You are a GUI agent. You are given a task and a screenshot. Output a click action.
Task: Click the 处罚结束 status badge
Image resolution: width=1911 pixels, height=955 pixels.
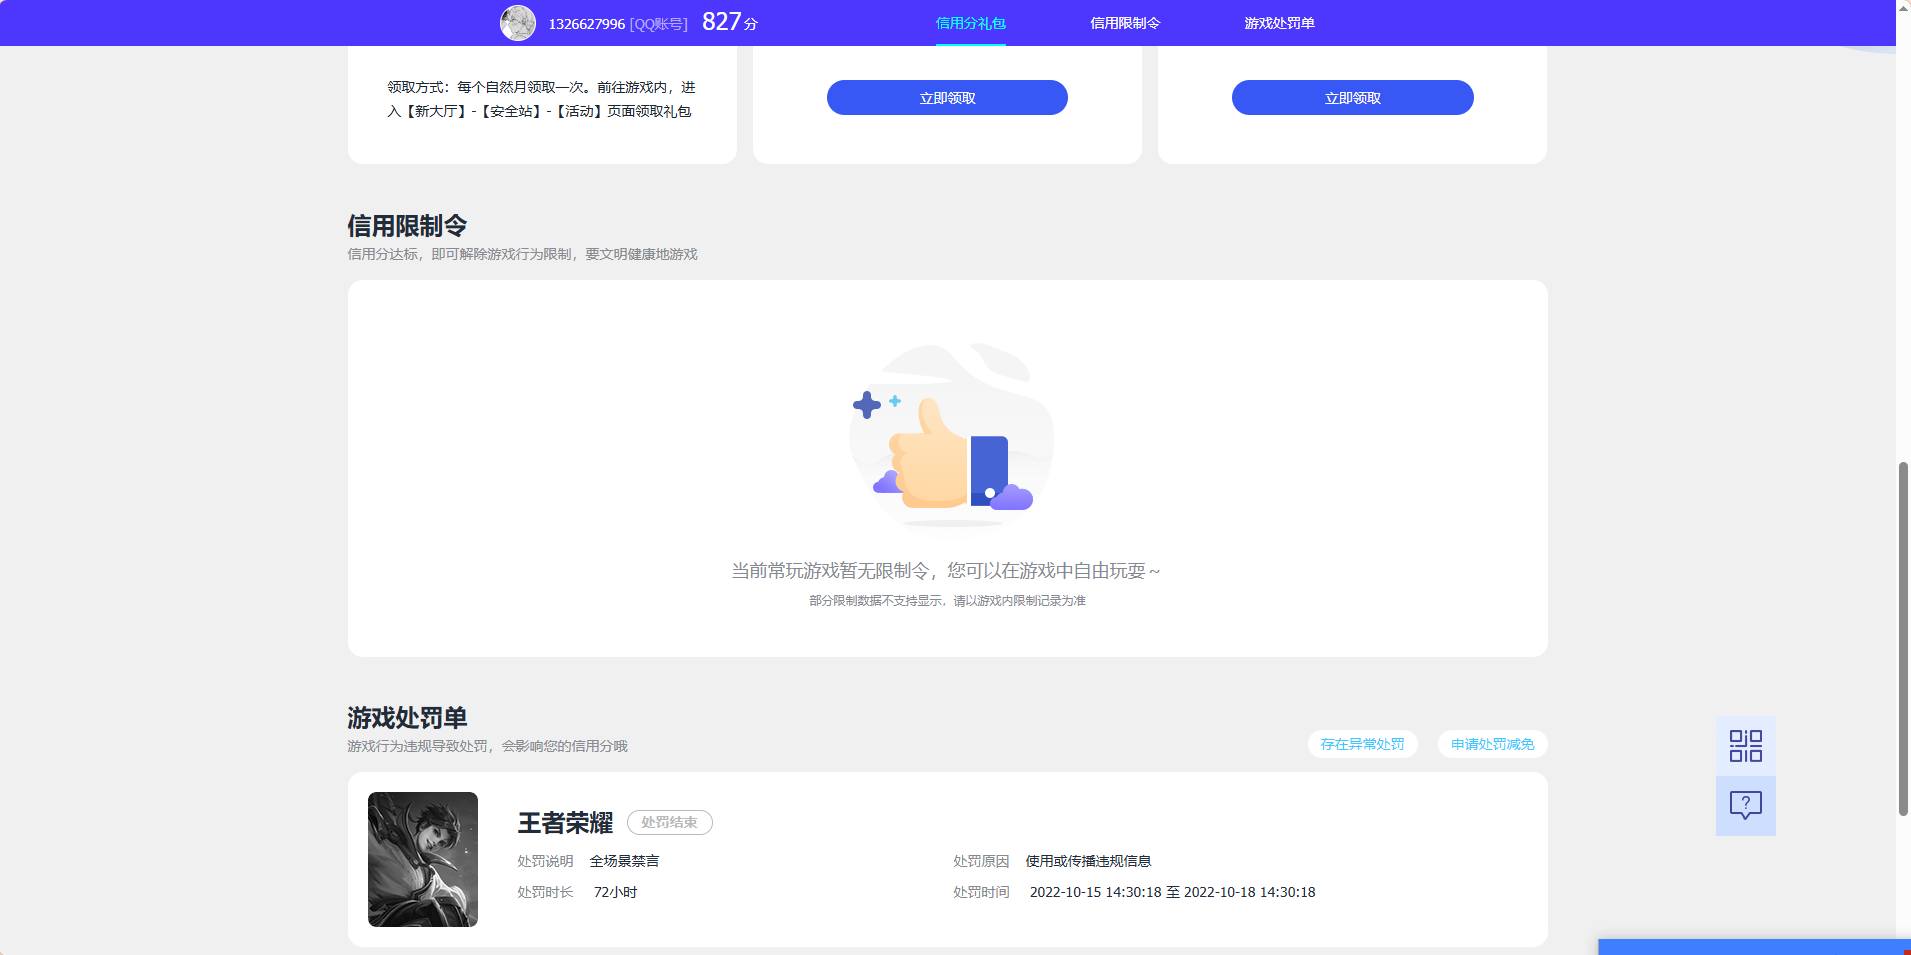(x=669, y=822)
